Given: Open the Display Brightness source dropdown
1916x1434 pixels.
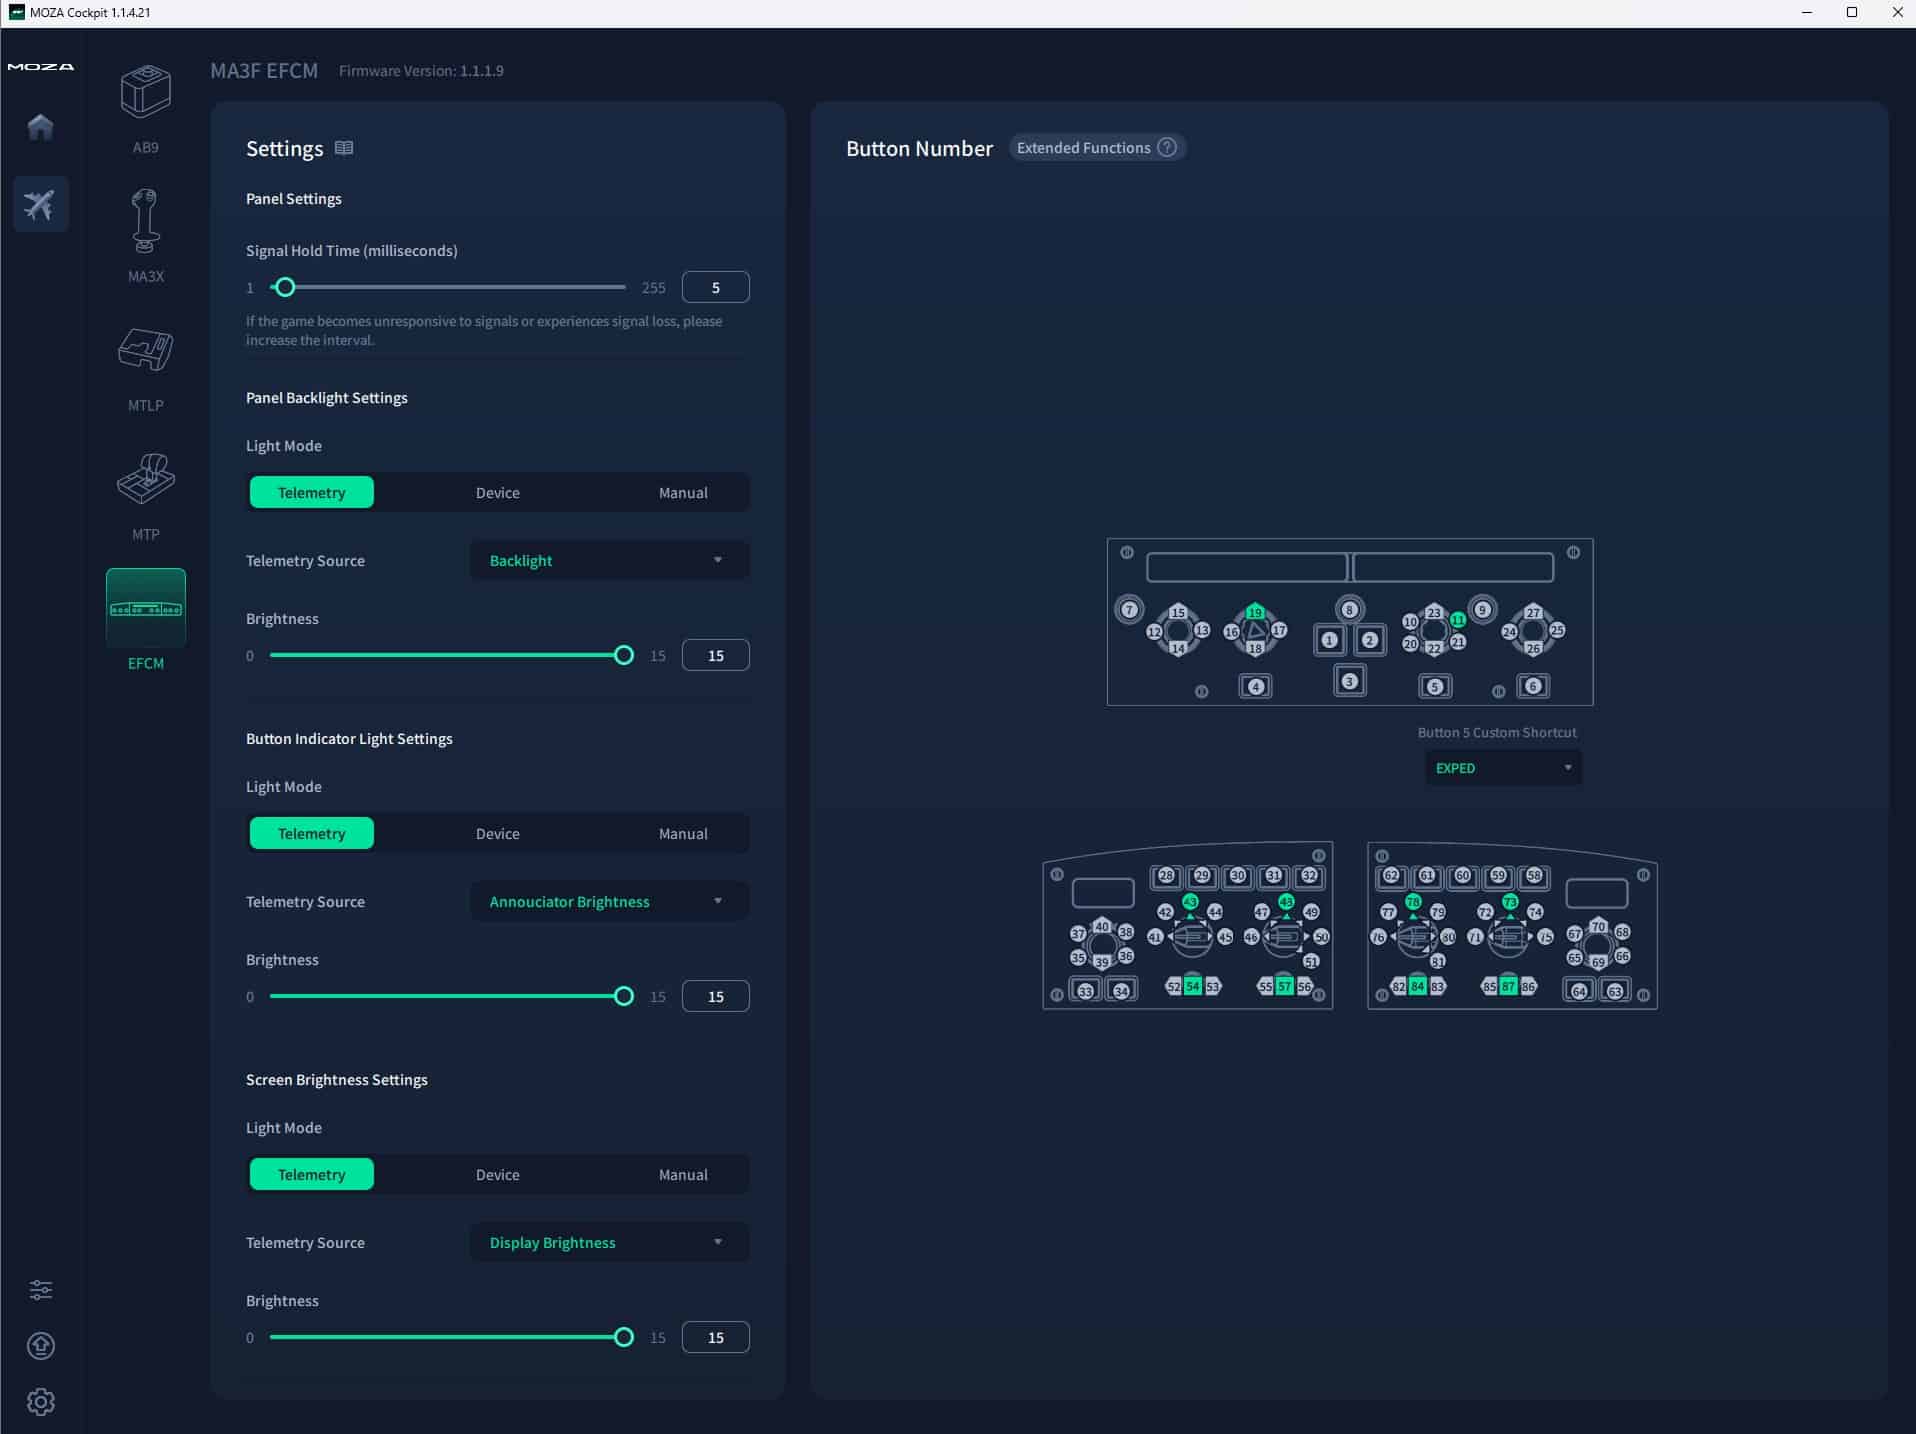Looking at the screenshot, I should pyautogui.click(x=609, y=1242).
